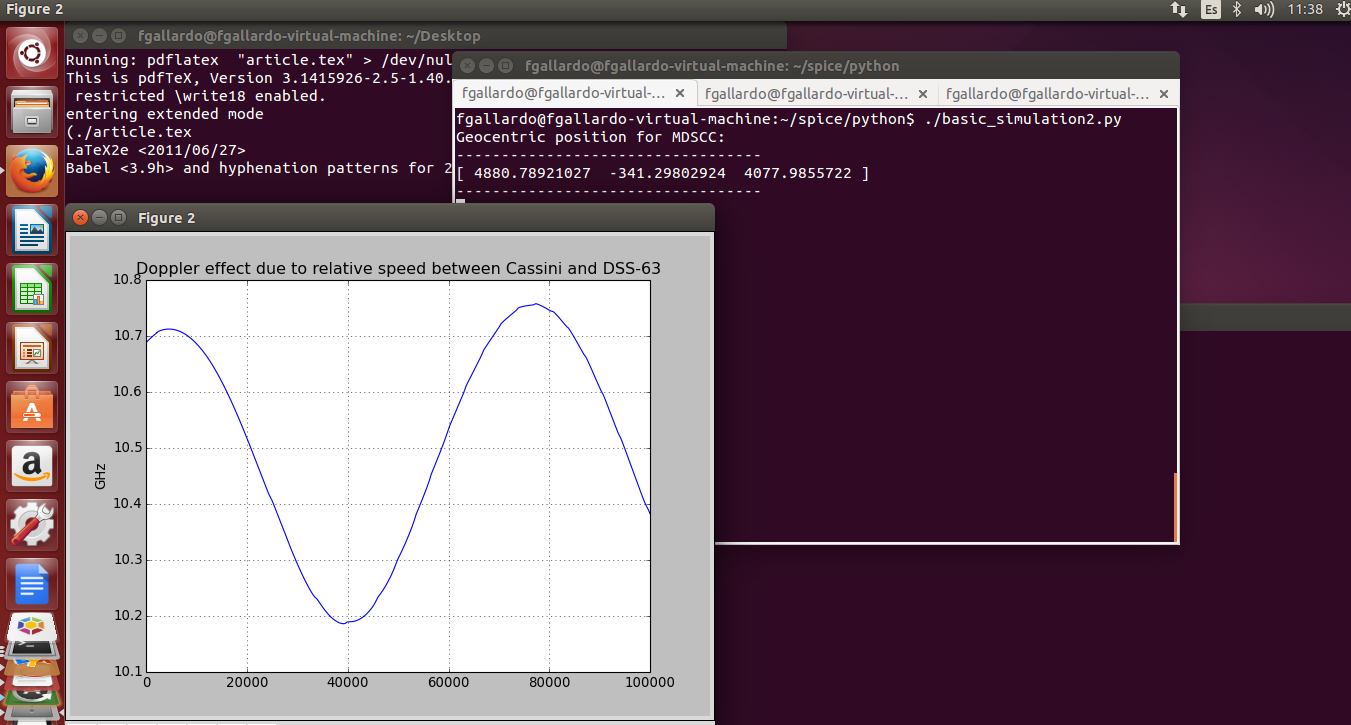Launch LibreOffice Writer from the launcher
Viewport: 1351px width, 725px height.
(x=30, y=230)
